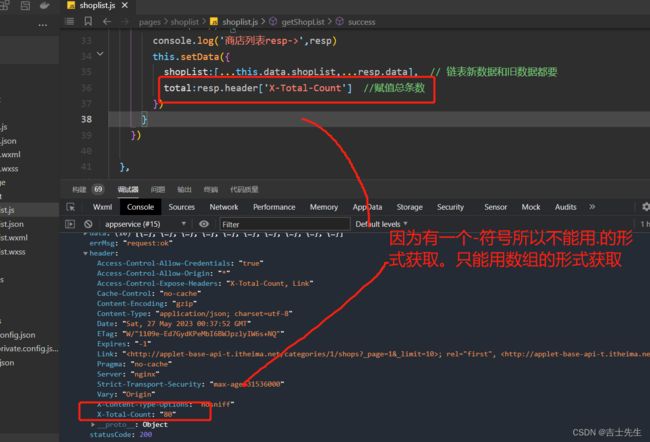Open the Security devtools tab
Screen dimensions: 650x442
(x=450, y=207)
